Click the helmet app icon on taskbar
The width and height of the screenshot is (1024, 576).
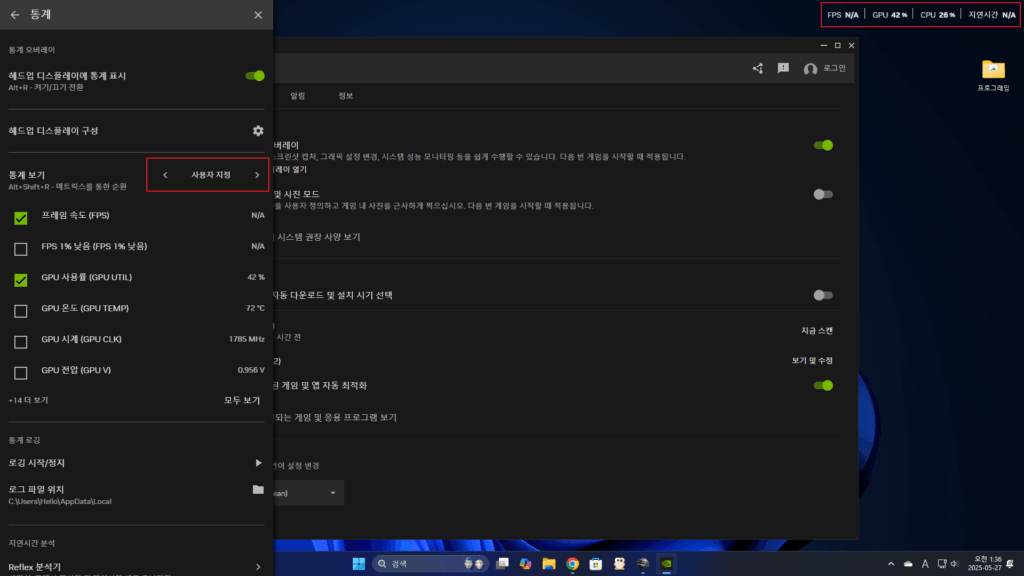[643, 564]
